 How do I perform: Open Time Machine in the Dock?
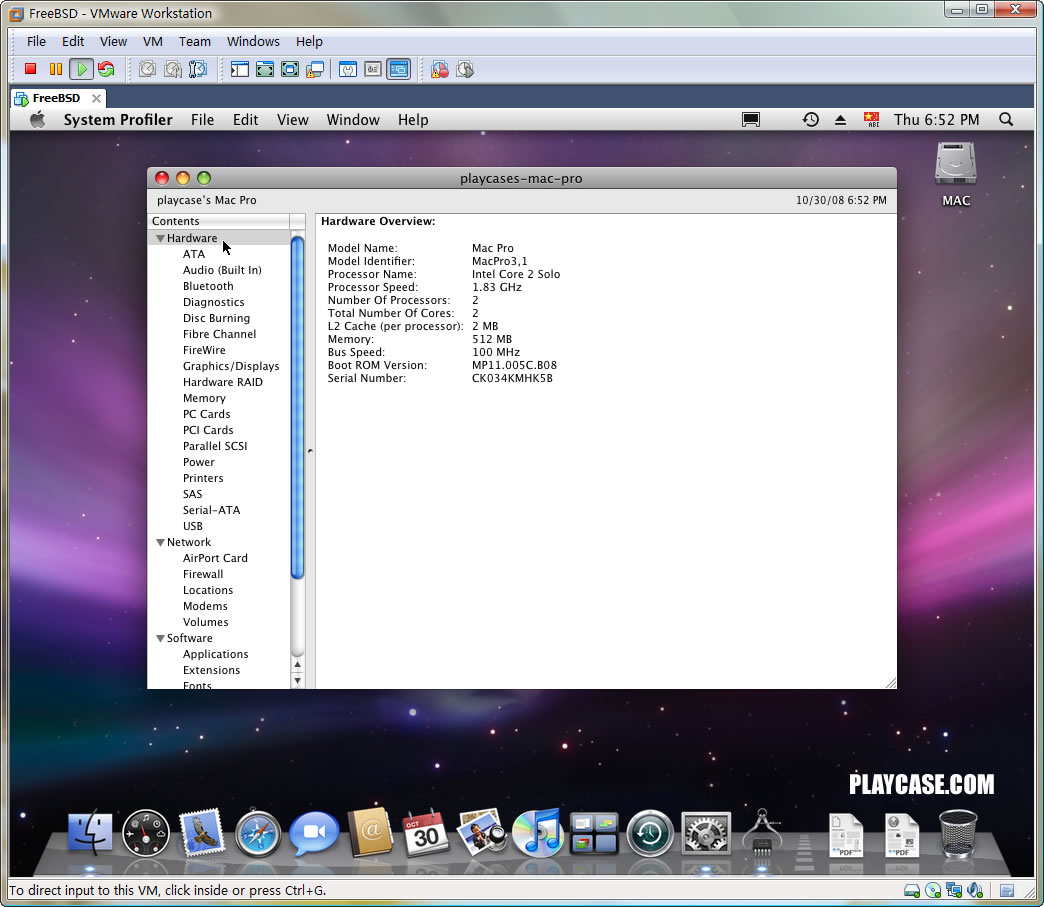650,832
